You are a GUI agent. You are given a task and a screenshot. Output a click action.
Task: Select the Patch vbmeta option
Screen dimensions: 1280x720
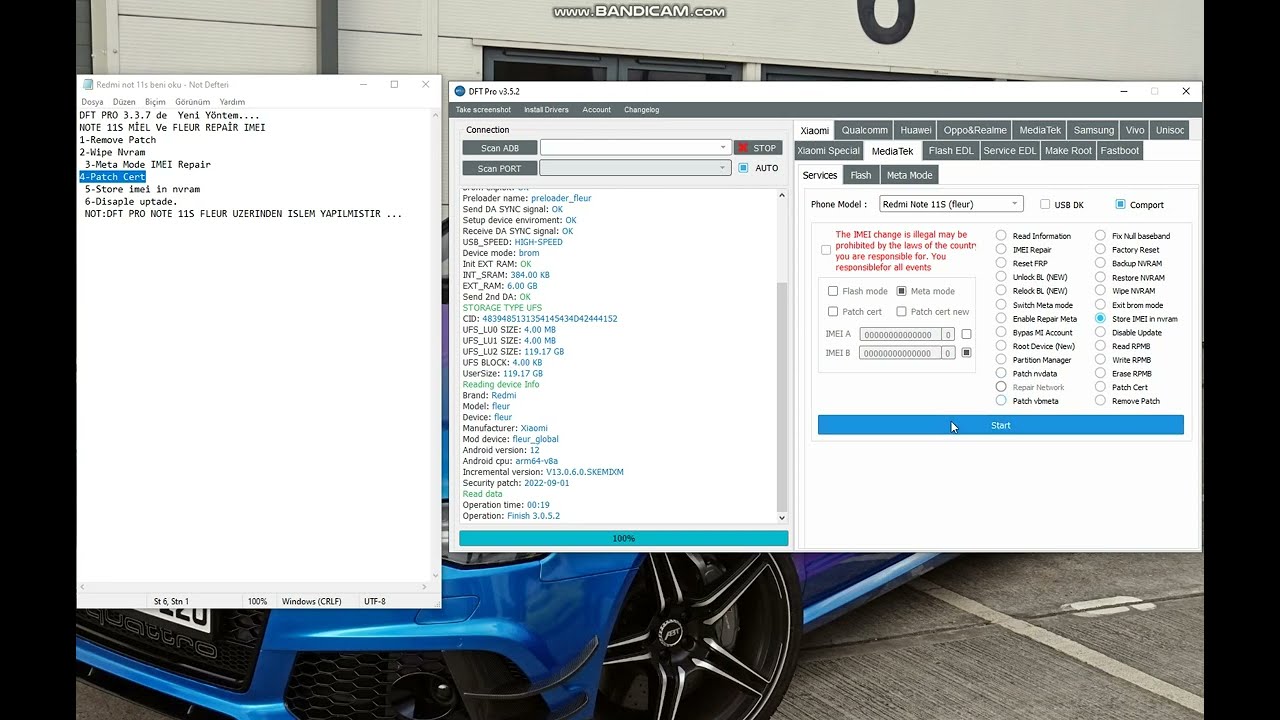click(x=1001, y=401)
